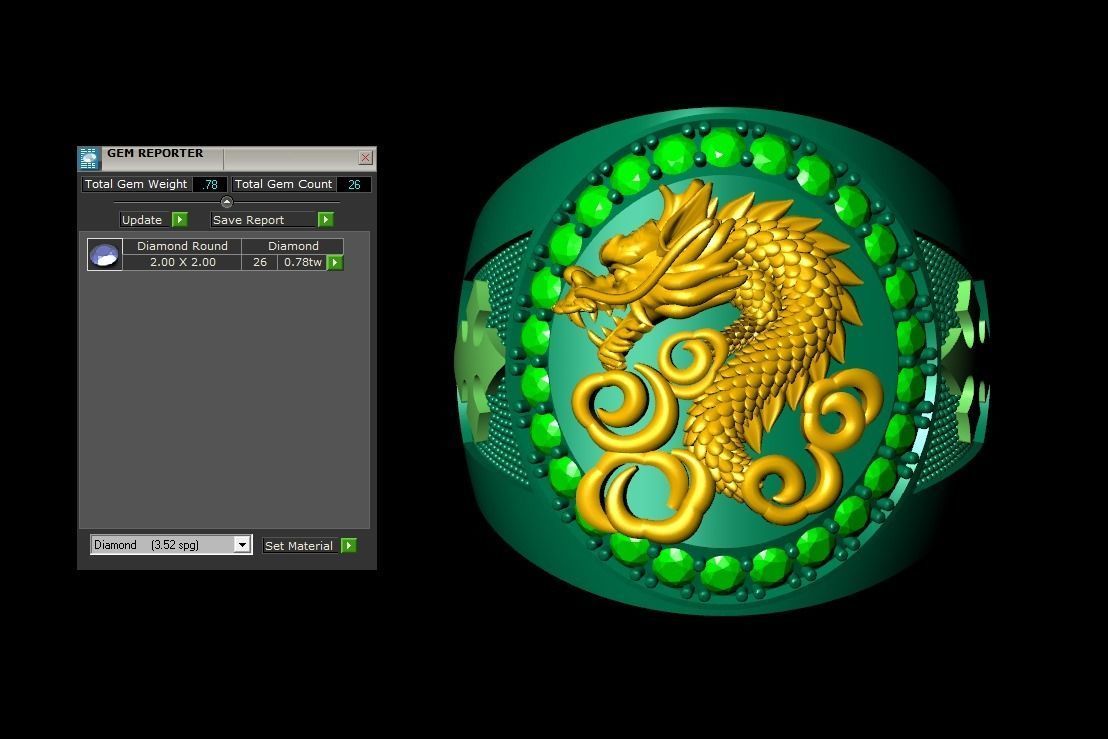Select the 2.00 X 2.00 size cell
Image resolution: width=1108 pixels, height=739 pixels.
[x=182, y=262]
